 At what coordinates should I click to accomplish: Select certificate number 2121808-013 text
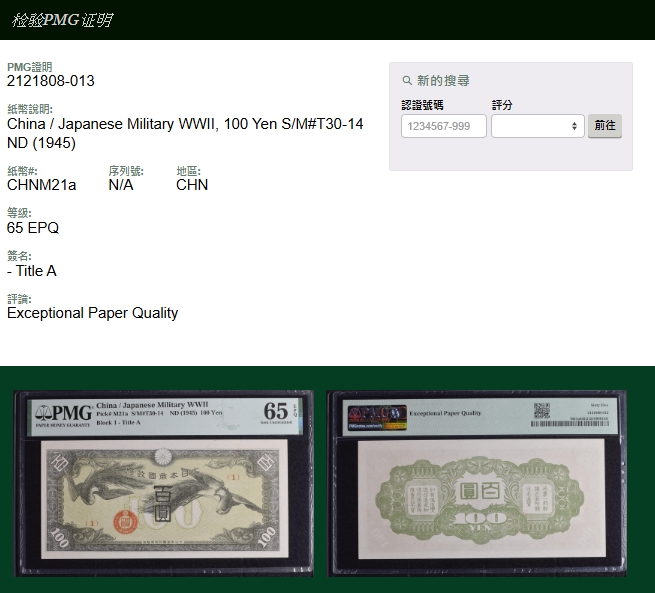pos(51,81)
